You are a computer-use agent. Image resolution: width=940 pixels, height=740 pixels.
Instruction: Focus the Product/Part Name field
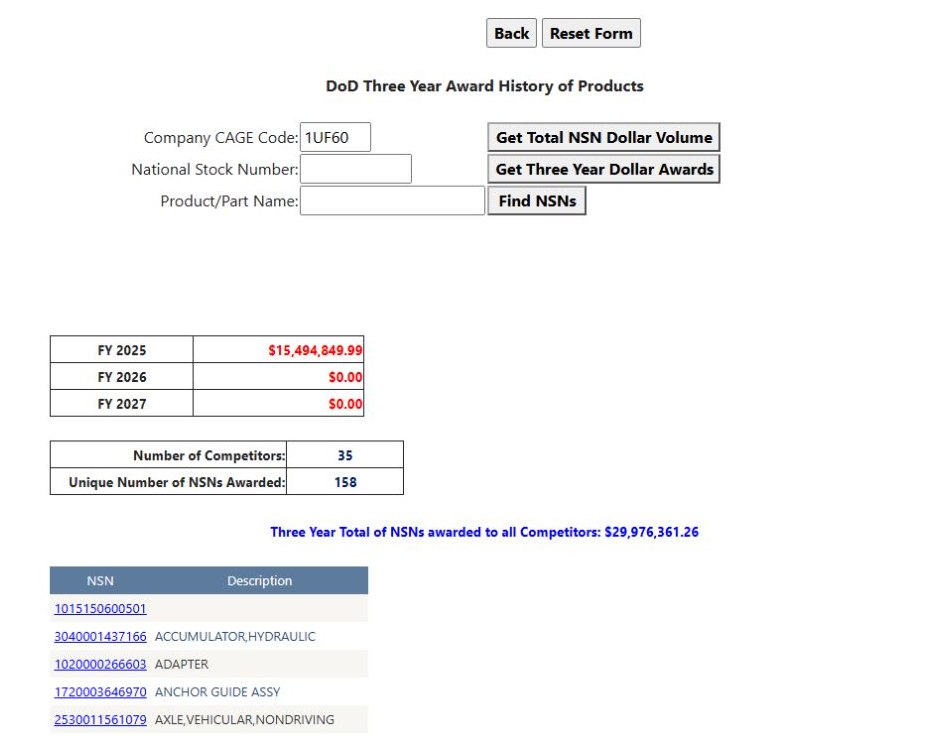click(x=392, y=200)
